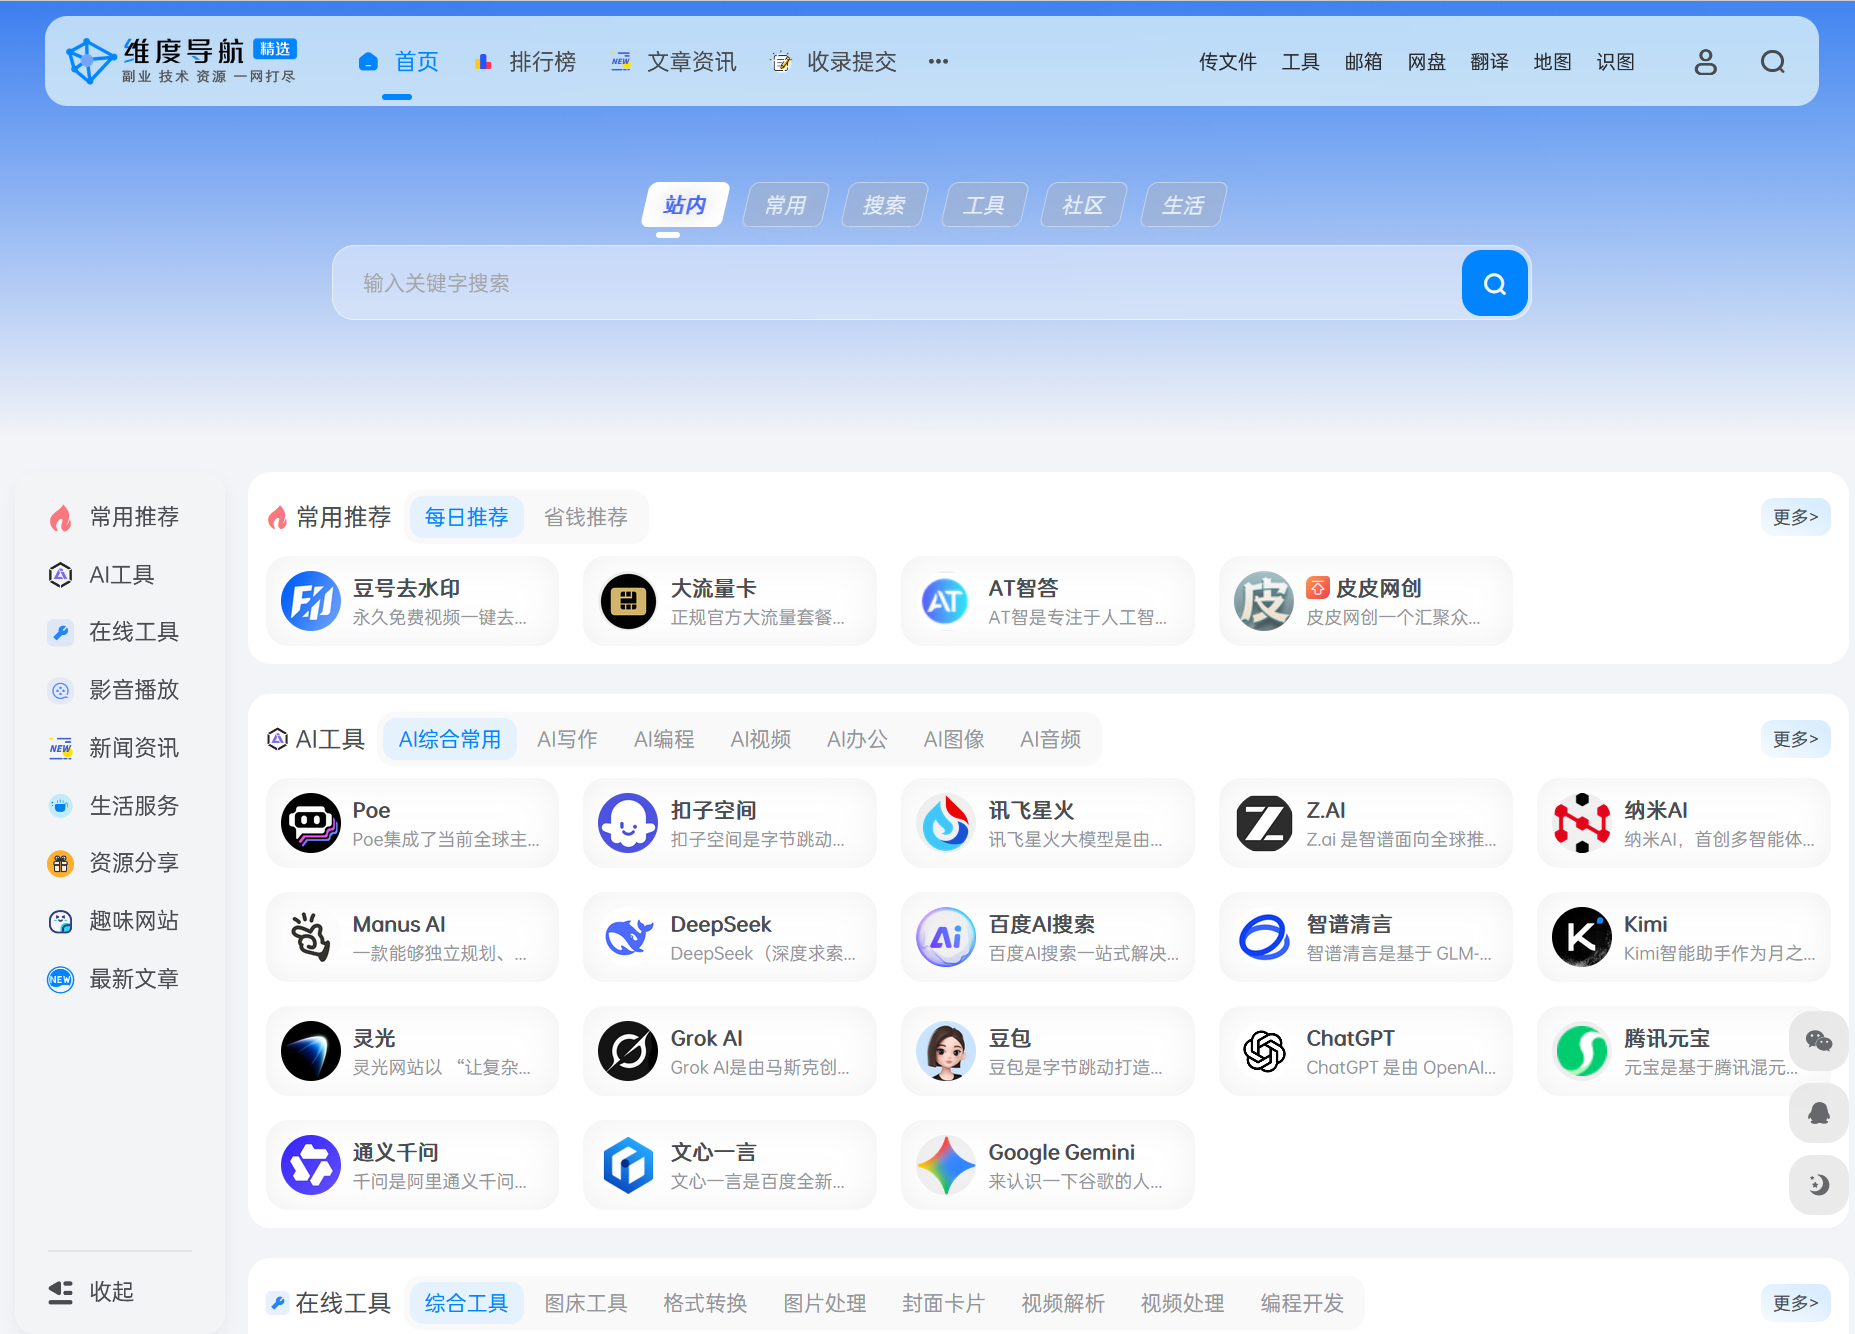
Task: Open the 翻译 link in header
Action: [1489, 62]
